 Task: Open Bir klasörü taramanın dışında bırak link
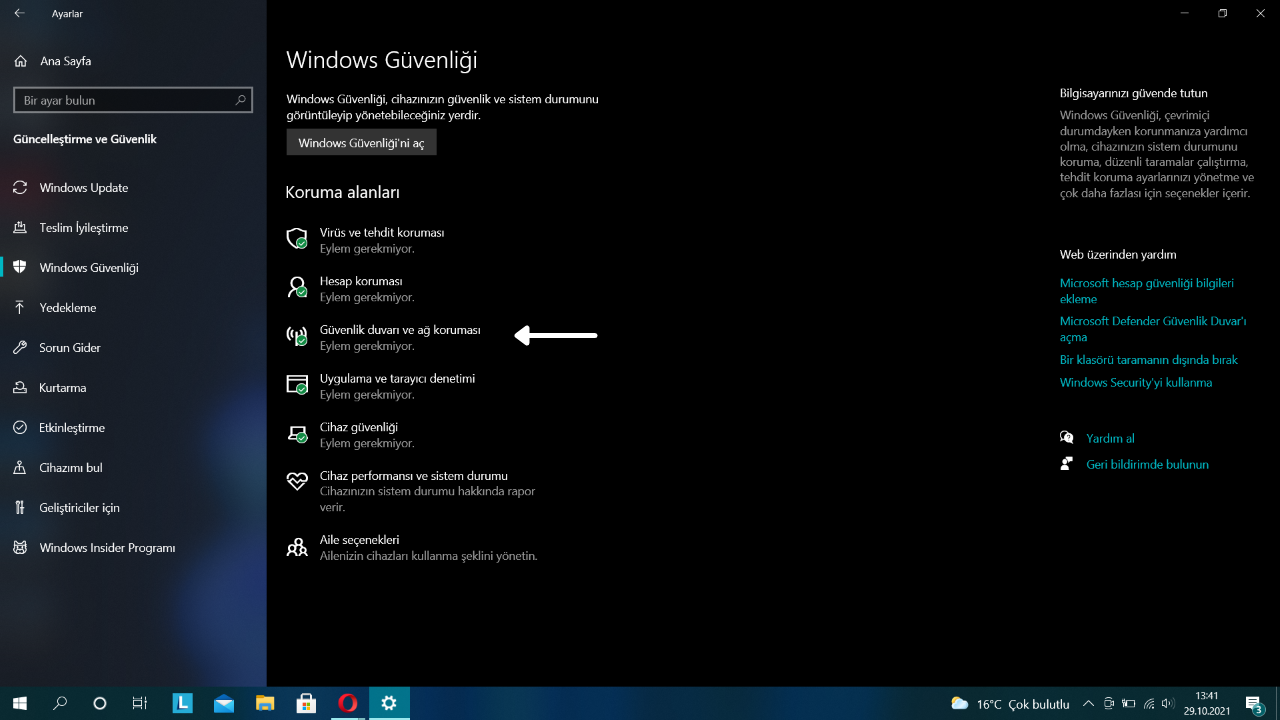click(1148, 360)
